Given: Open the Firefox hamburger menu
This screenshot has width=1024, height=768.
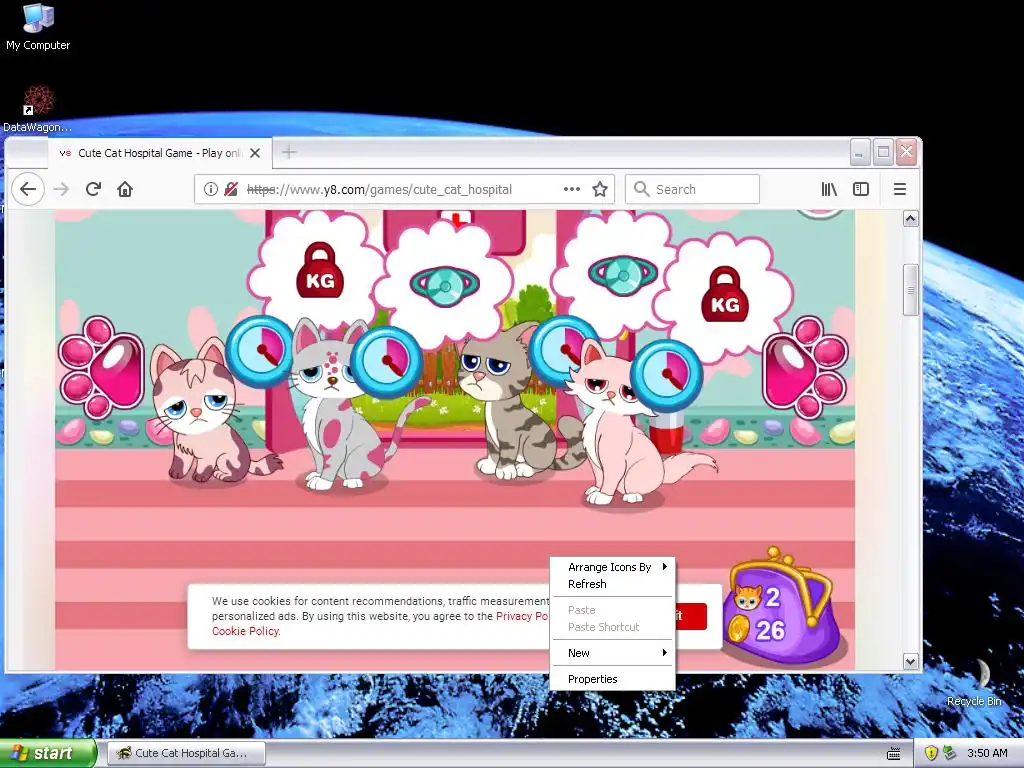Looking at the screenshot, I should [899, 189].
